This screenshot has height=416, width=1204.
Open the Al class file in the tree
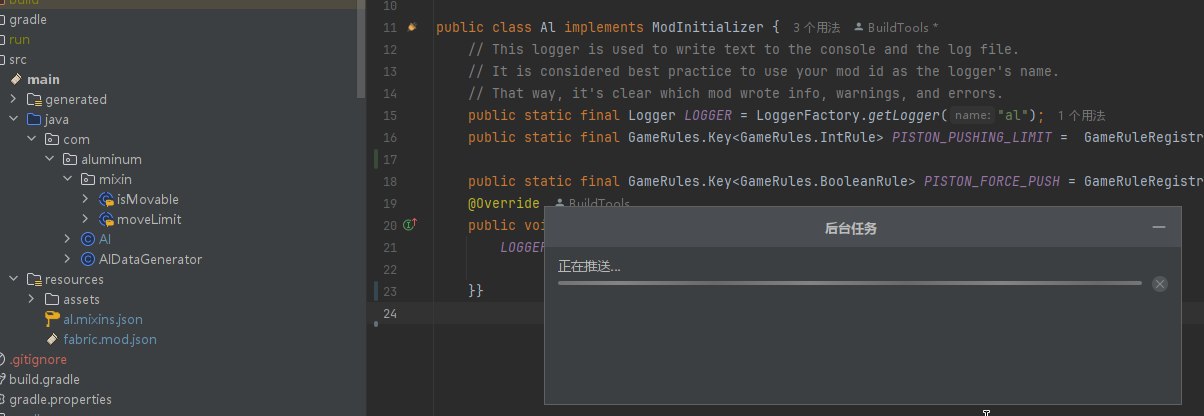[104, 239]
